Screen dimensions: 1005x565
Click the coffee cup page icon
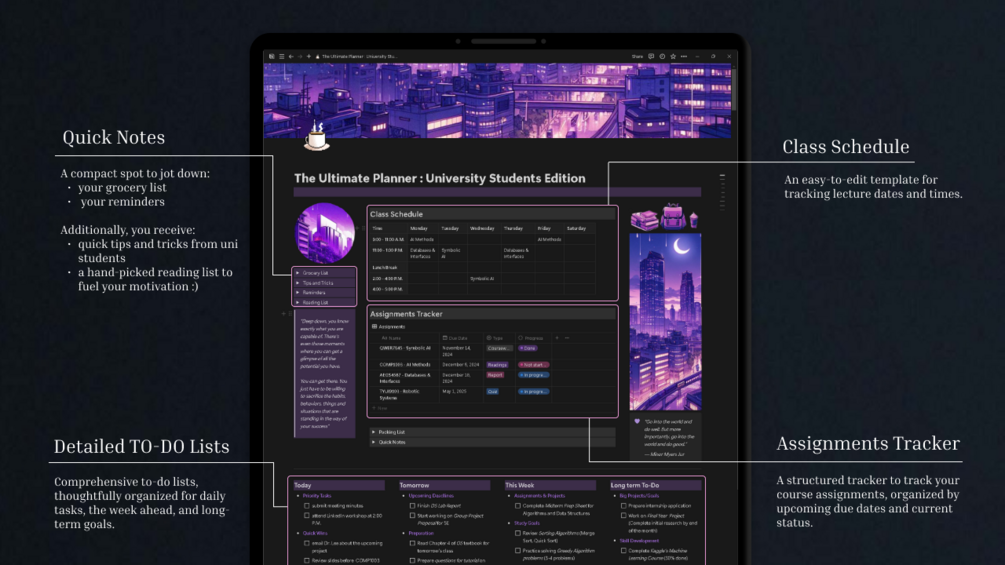click(x=317, y=136)
